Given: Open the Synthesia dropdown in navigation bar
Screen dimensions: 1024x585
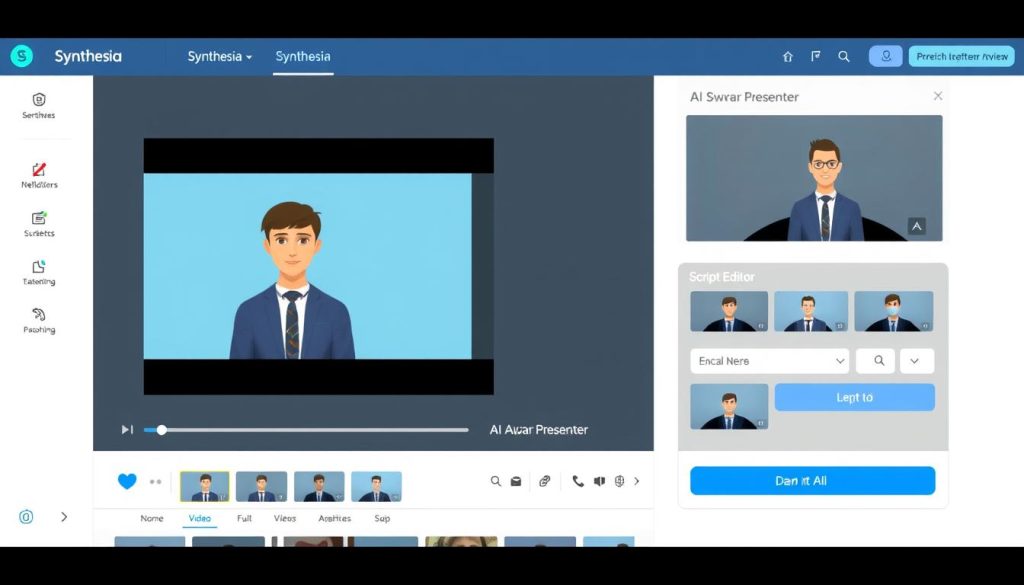Looking at the screenshot, I should (219, 57).
